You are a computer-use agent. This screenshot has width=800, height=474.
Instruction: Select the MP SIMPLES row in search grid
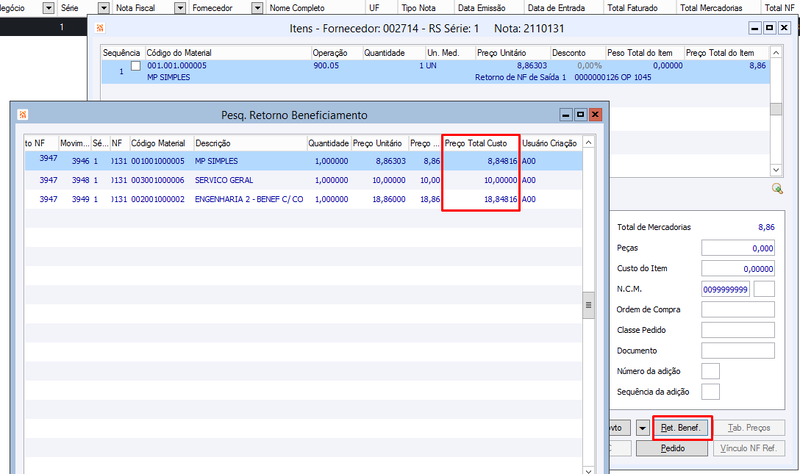(303, 161)
